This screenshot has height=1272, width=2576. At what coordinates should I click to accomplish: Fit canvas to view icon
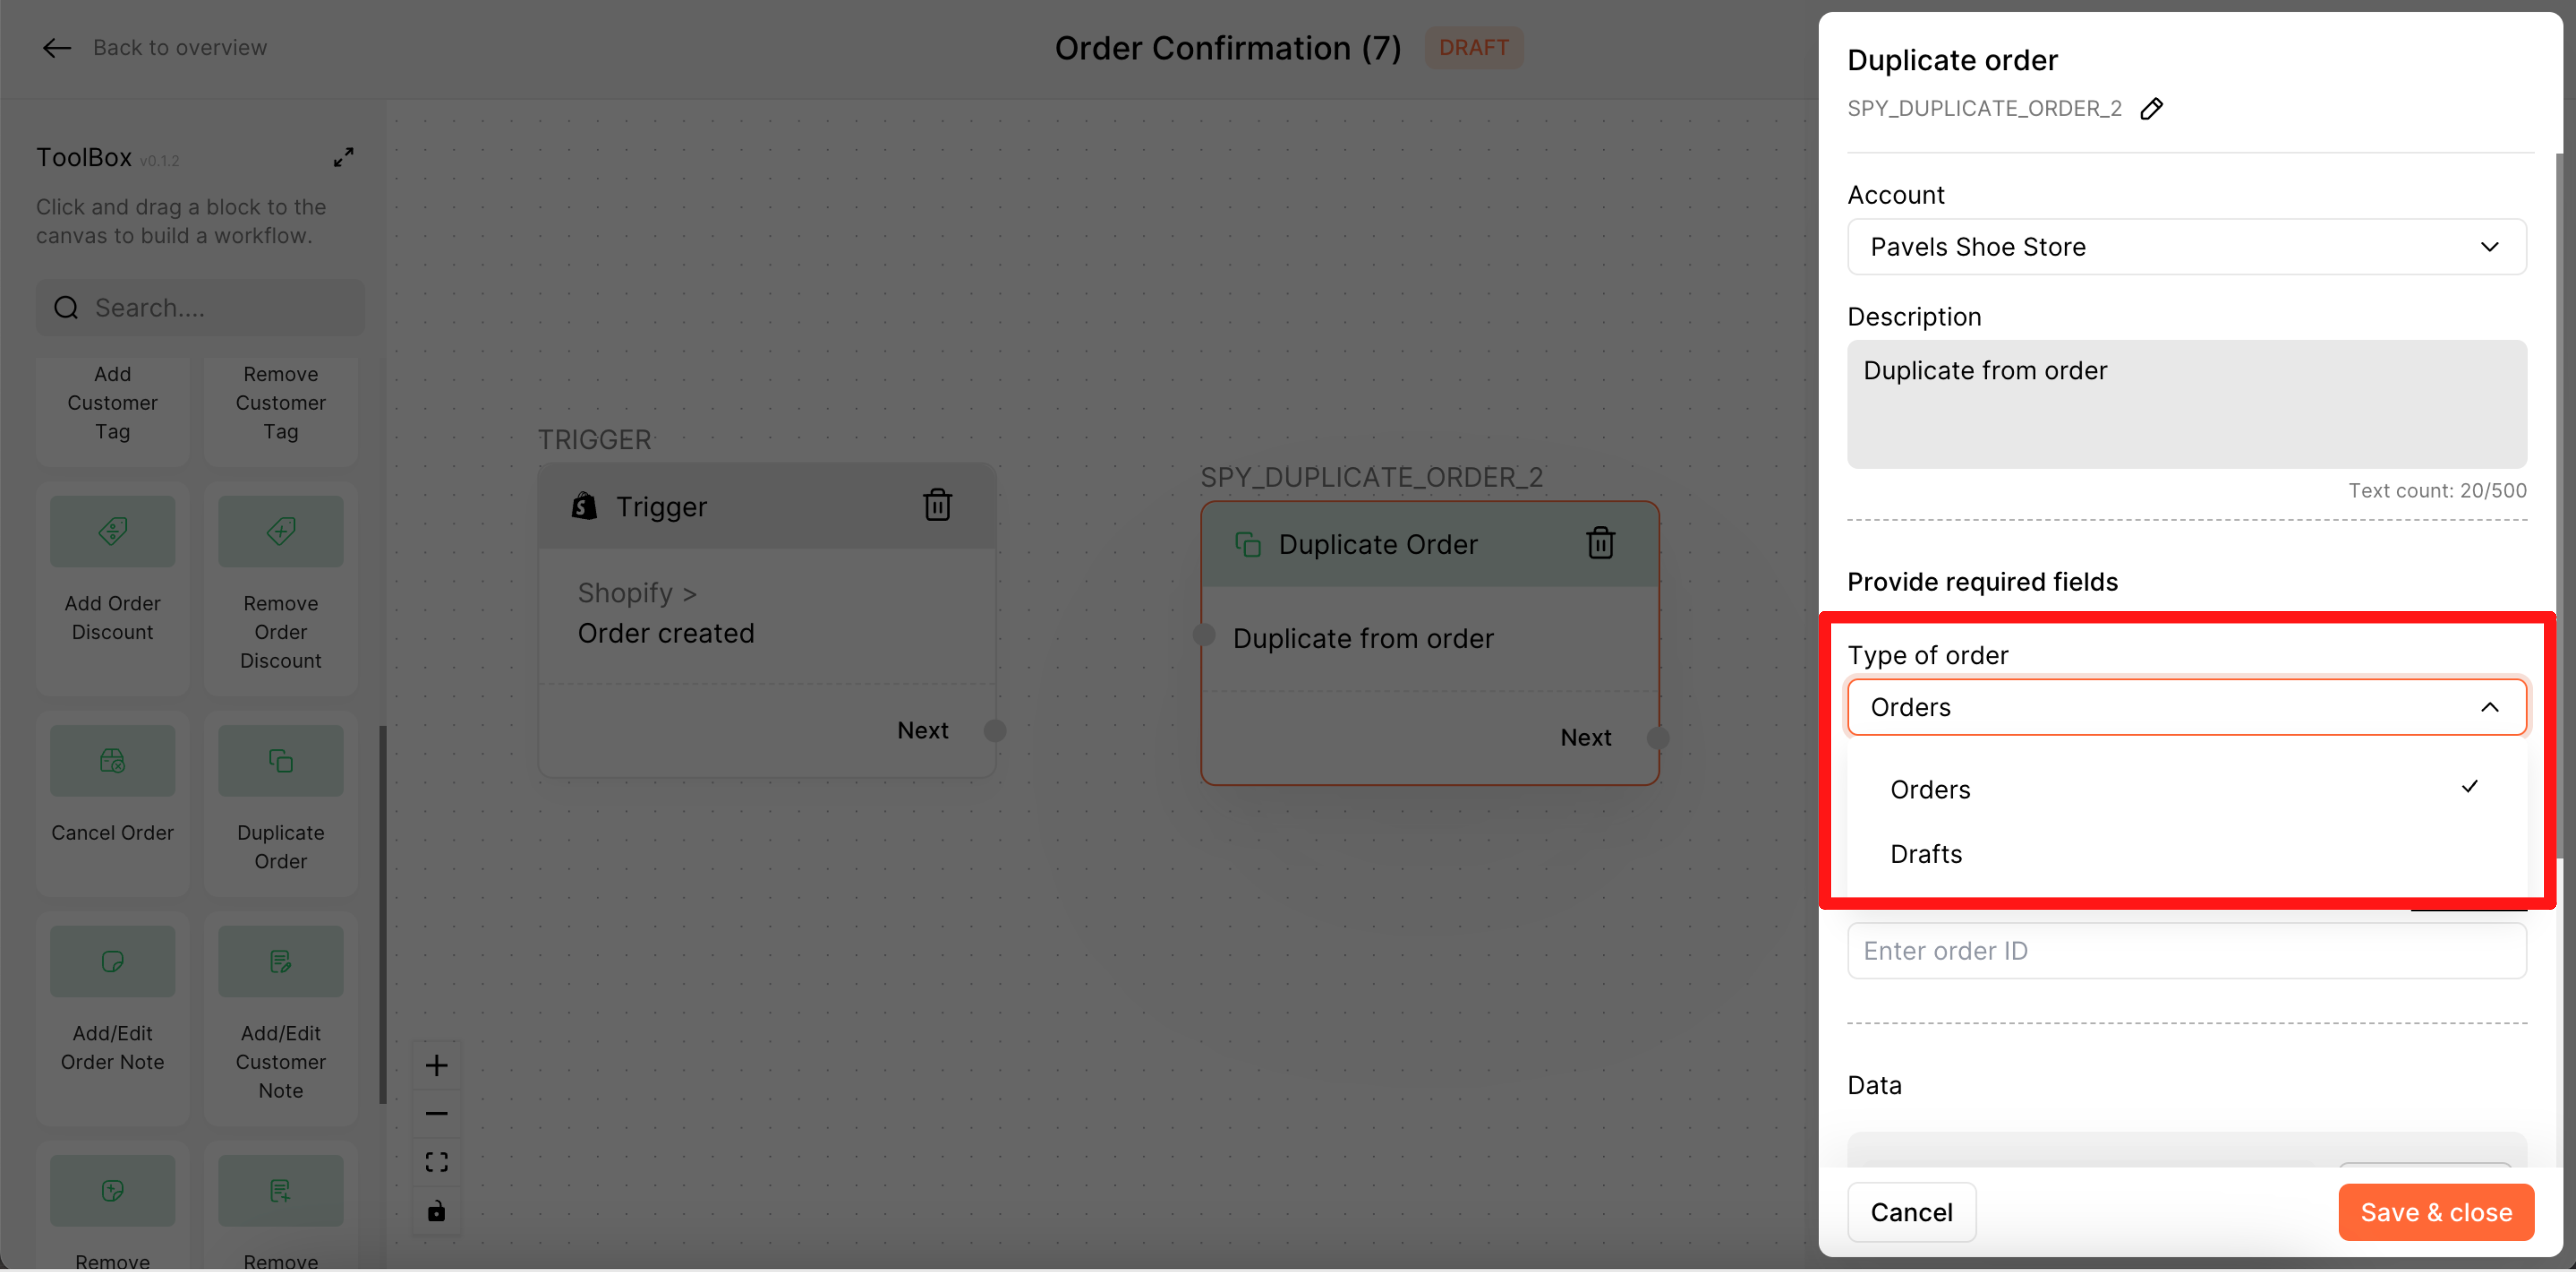tap(436, 1162)
